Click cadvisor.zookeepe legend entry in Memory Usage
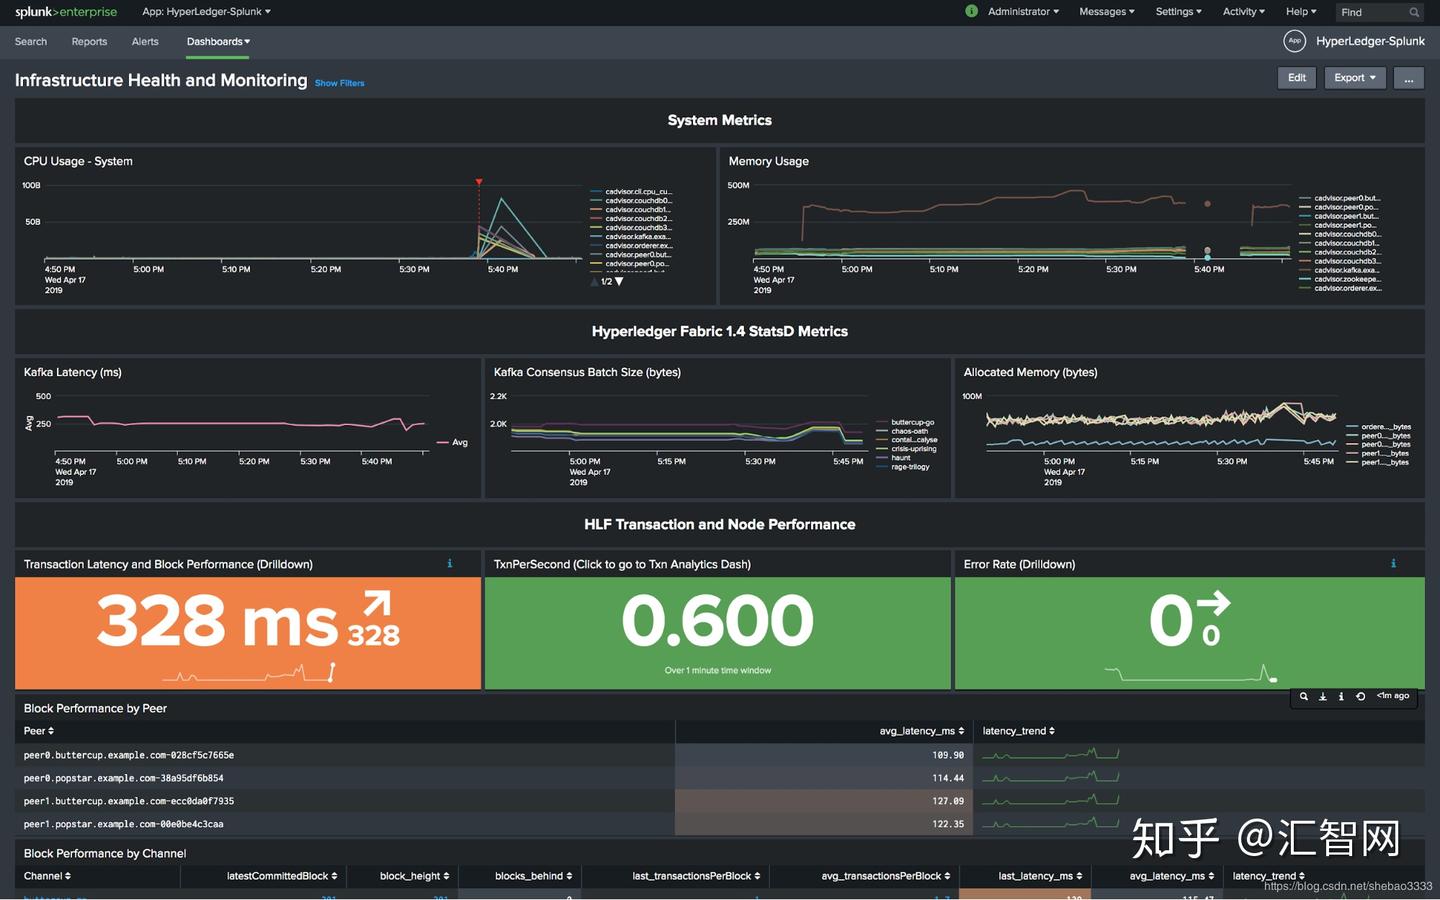 tap(1340, 279)
